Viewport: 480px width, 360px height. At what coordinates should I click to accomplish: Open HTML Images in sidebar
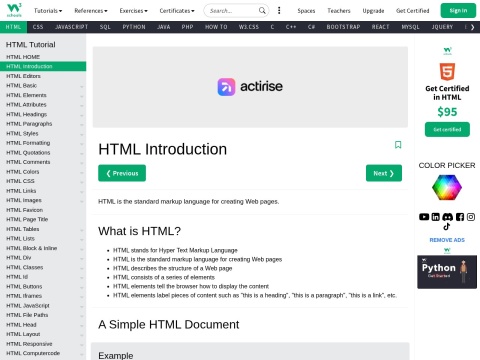[43, 200]
